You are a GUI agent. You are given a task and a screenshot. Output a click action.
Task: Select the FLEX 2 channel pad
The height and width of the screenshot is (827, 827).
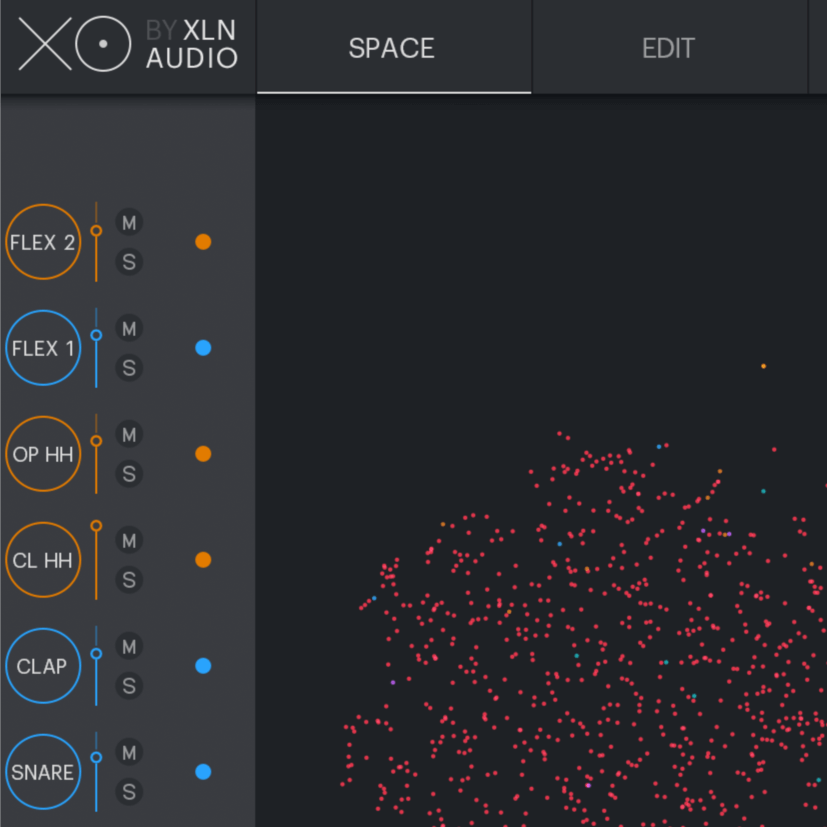43,242
